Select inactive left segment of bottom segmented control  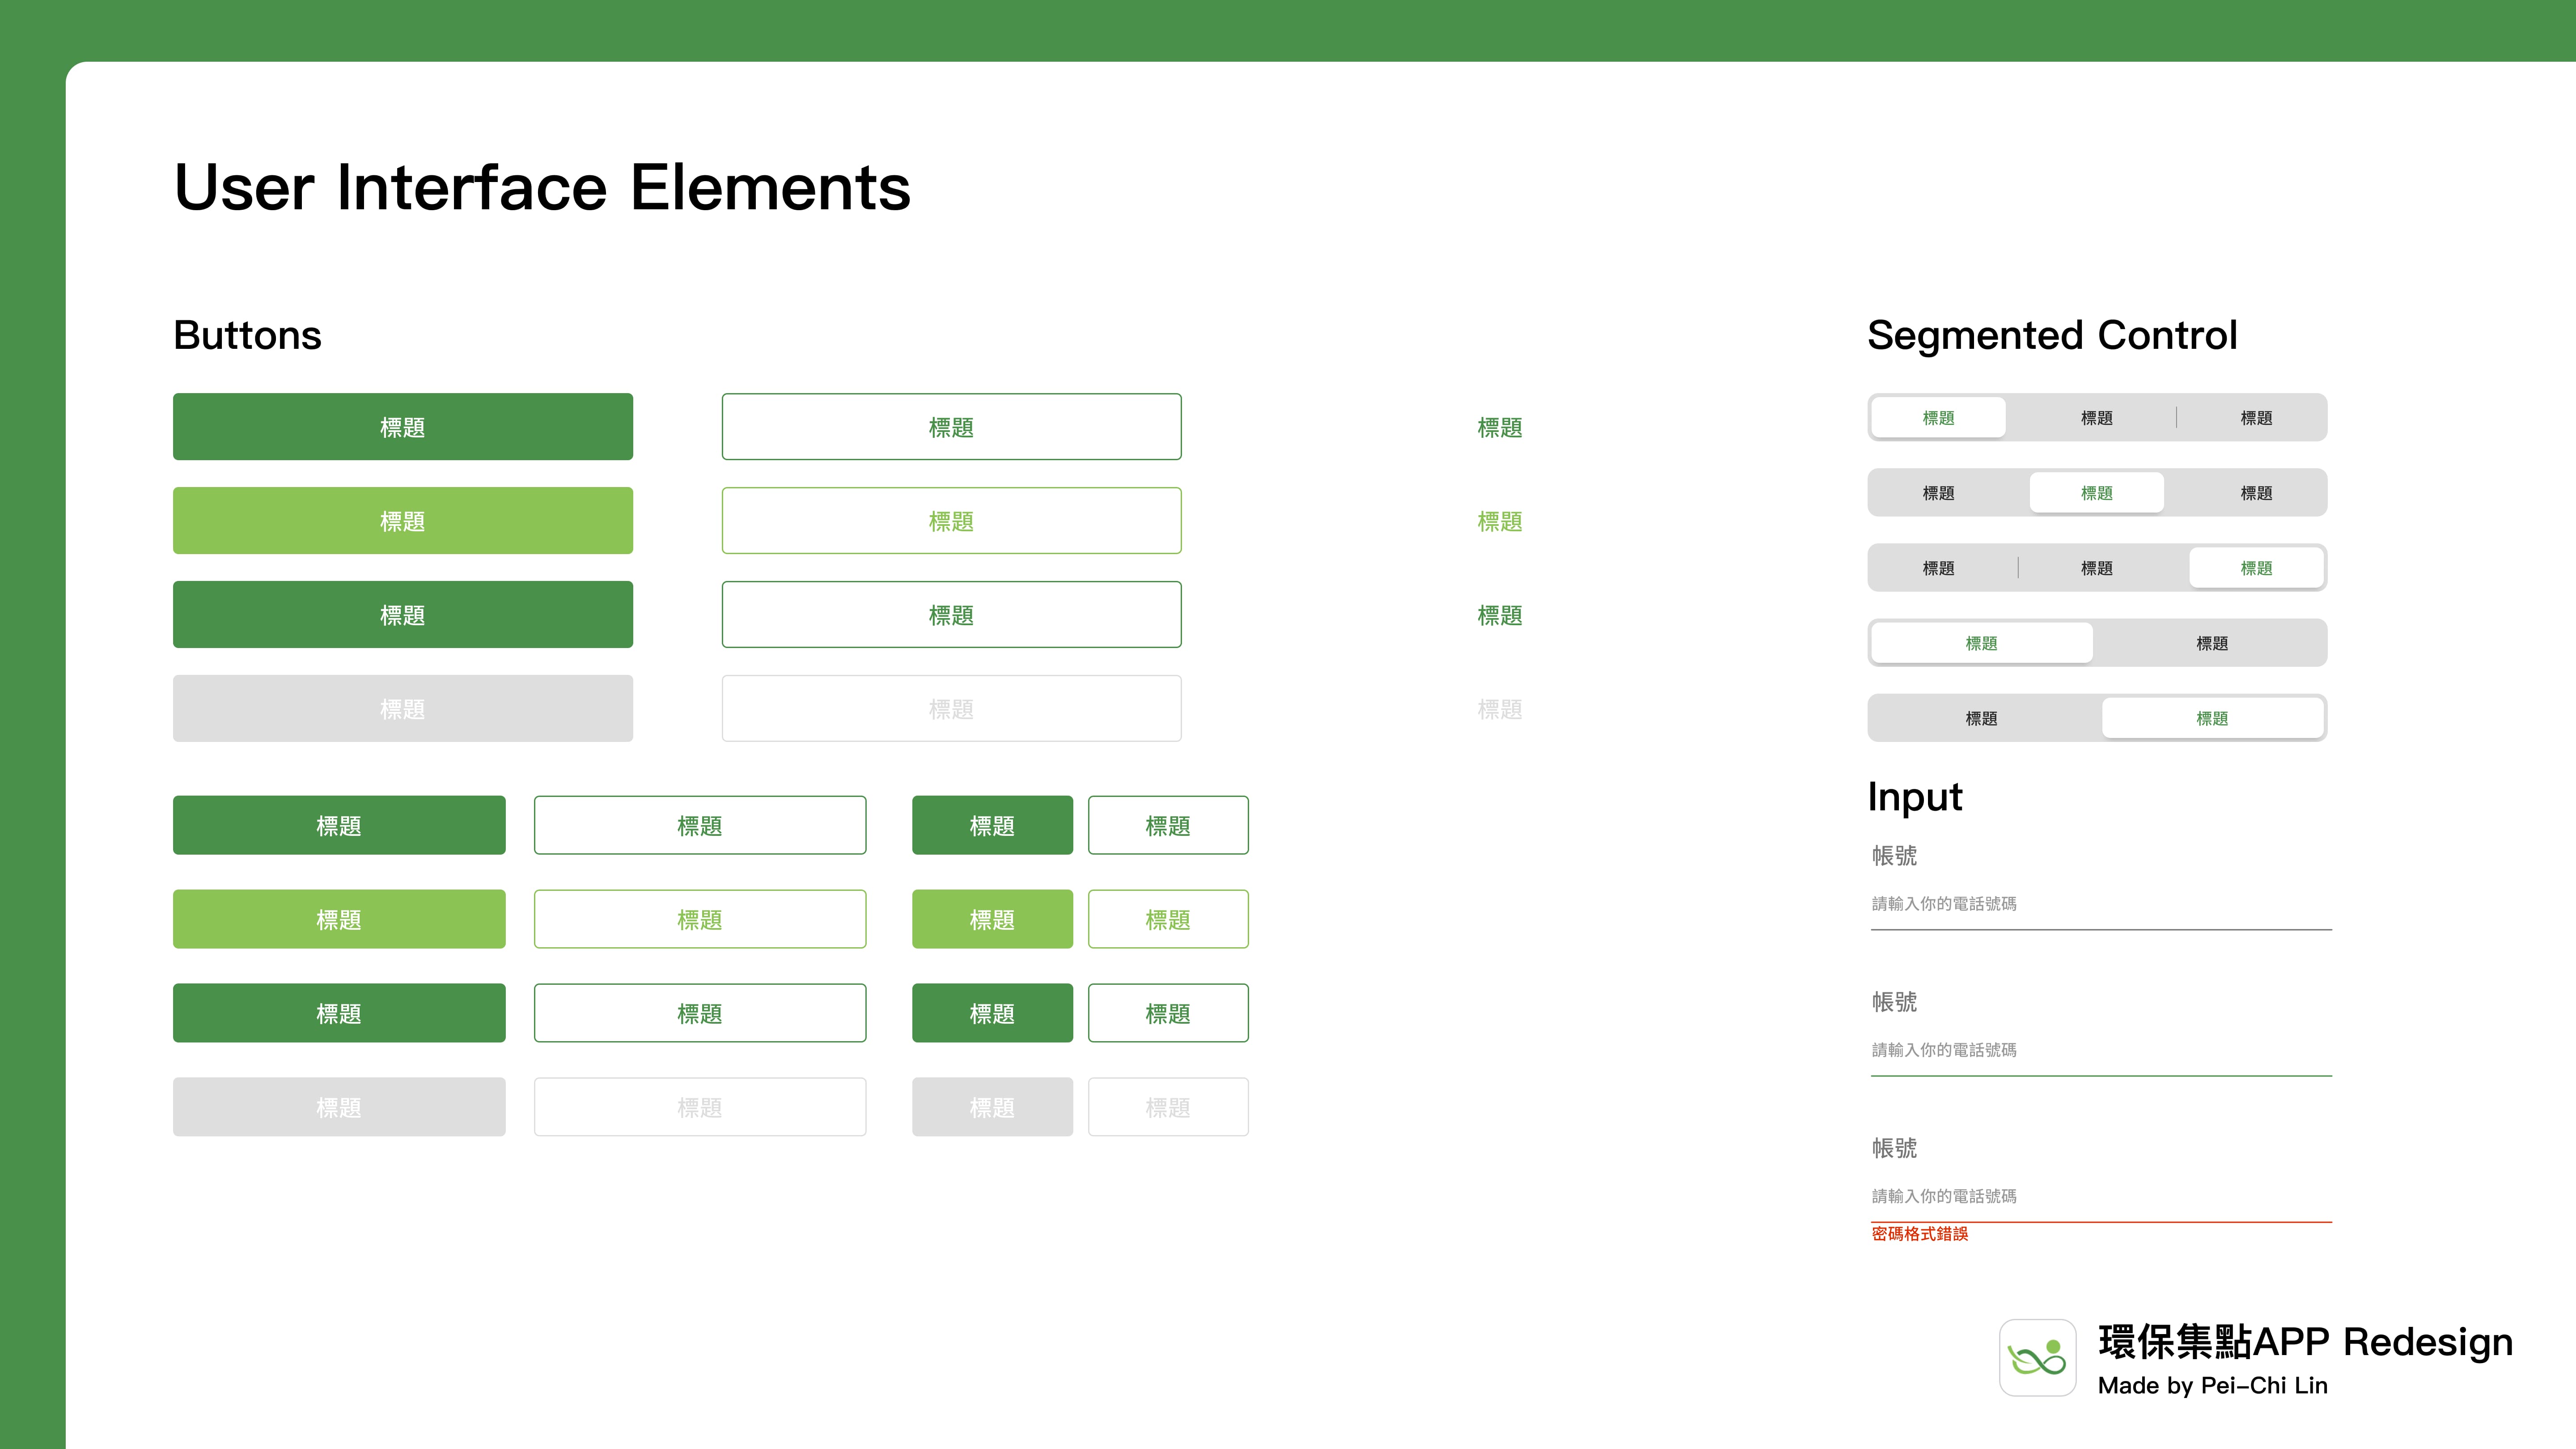click(1982, 718)
